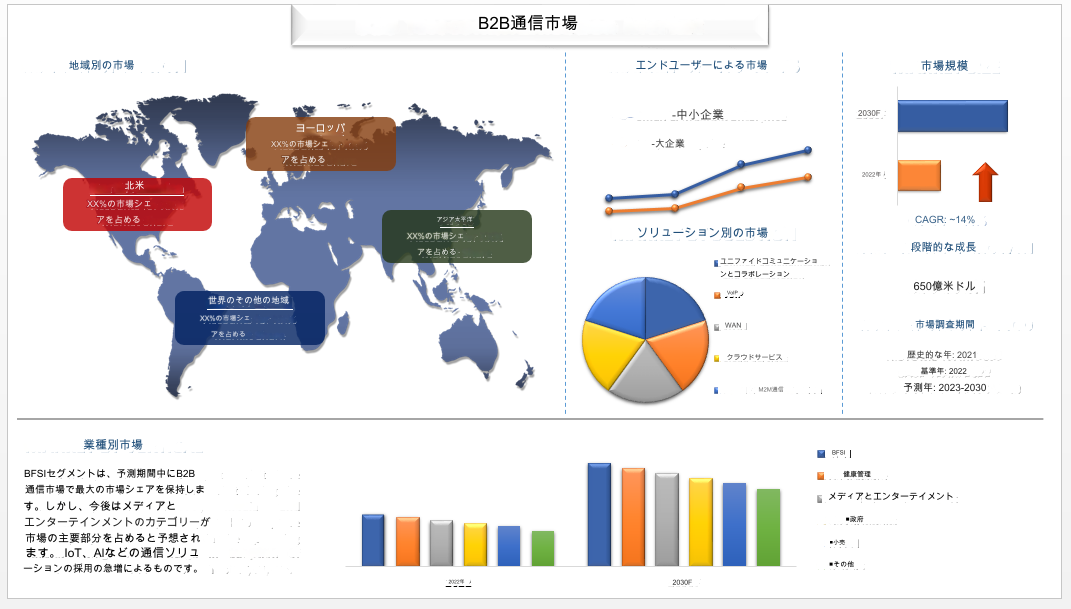Click the メディアとエンターテイメント legend label
The width and height of the screenshot is (1071, 609).
coord(891,496)
